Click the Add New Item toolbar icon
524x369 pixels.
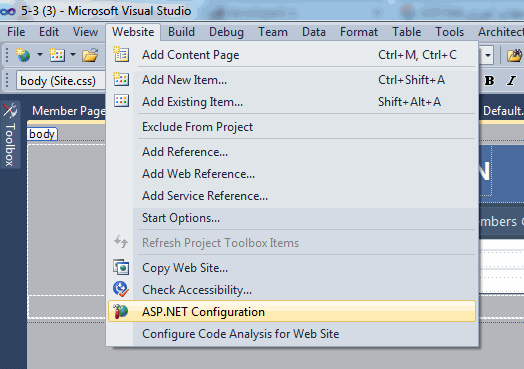click(57, 55)
